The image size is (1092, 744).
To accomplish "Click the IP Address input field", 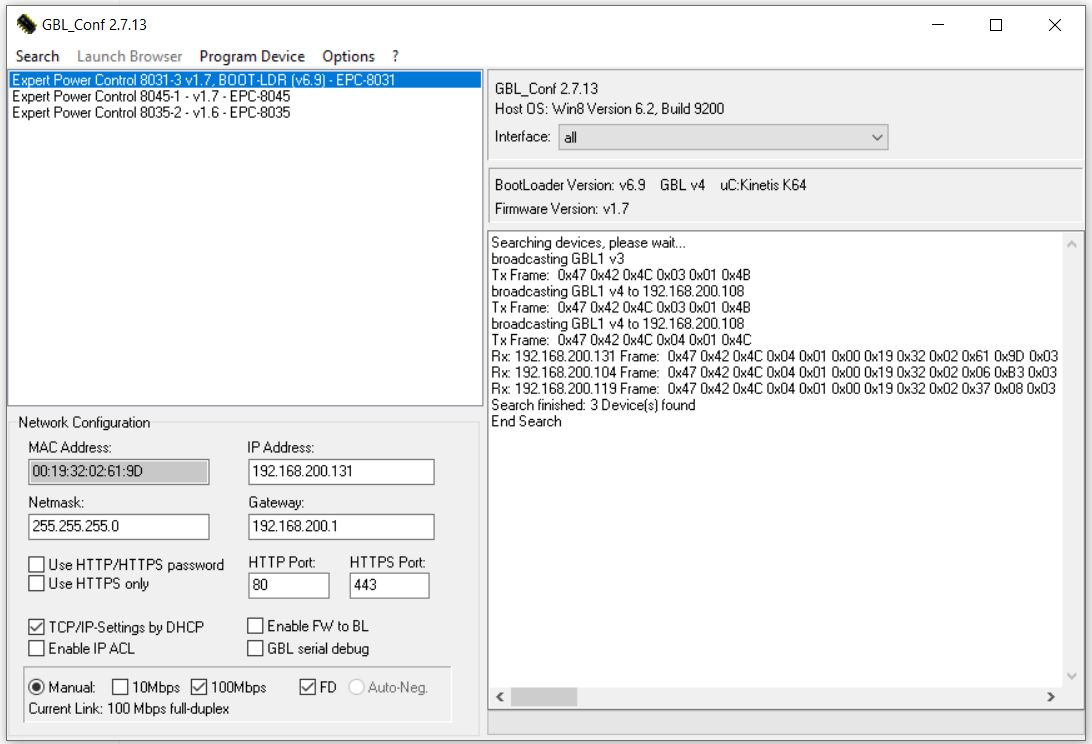I will [x=341, y=472].
